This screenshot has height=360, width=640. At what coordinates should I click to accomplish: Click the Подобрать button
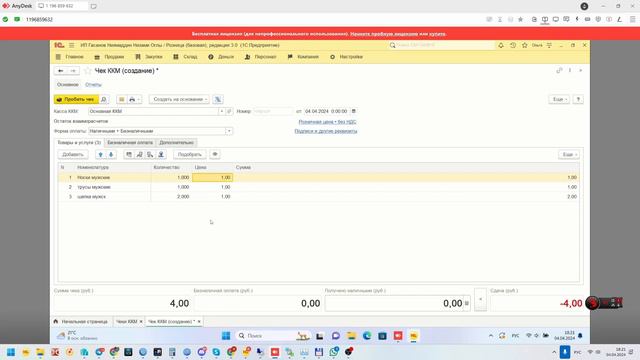click(190, 154)
